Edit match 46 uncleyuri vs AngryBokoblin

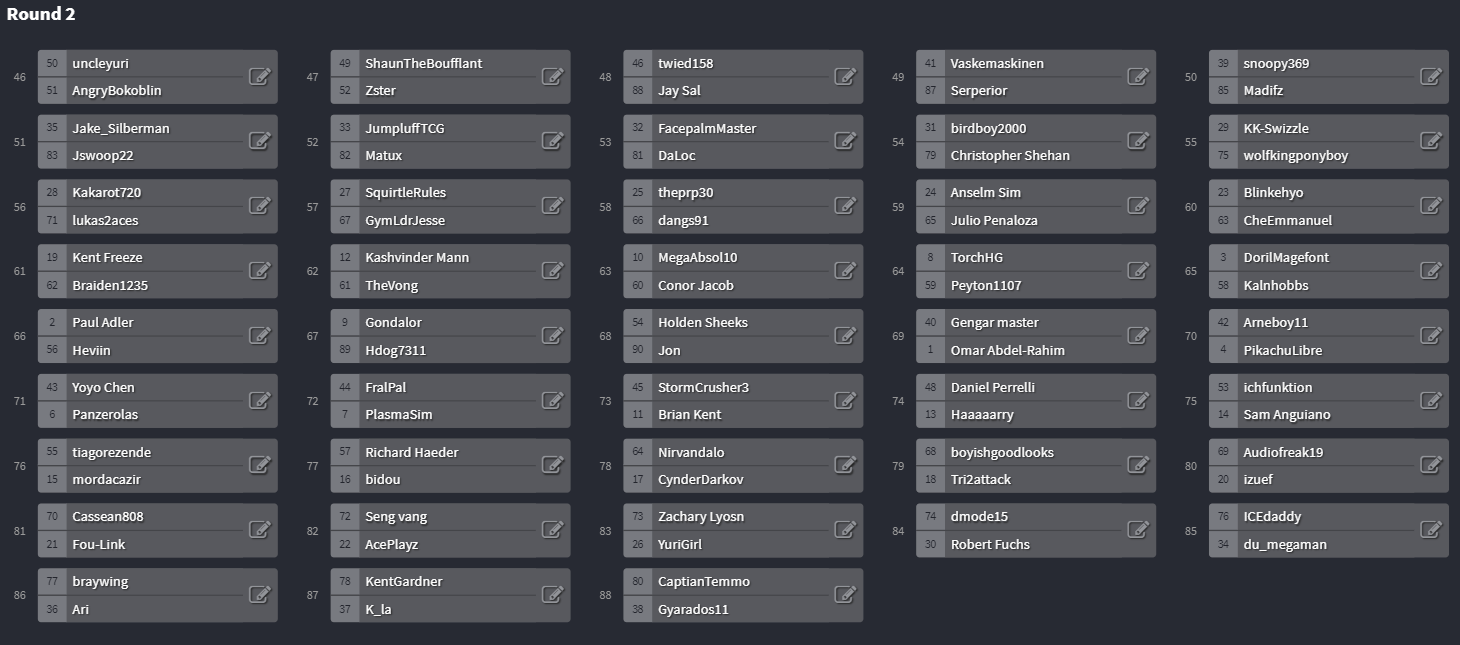(259, 77)
